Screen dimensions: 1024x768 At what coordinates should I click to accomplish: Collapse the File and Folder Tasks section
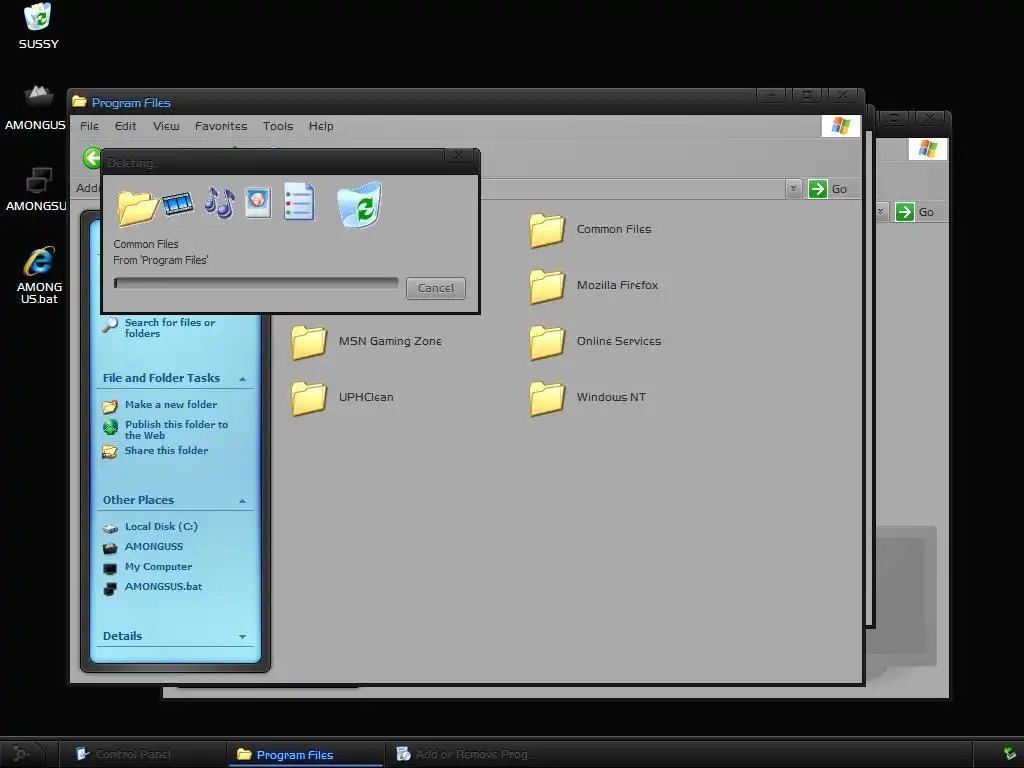pyautogui.click(x=242, y=379)
